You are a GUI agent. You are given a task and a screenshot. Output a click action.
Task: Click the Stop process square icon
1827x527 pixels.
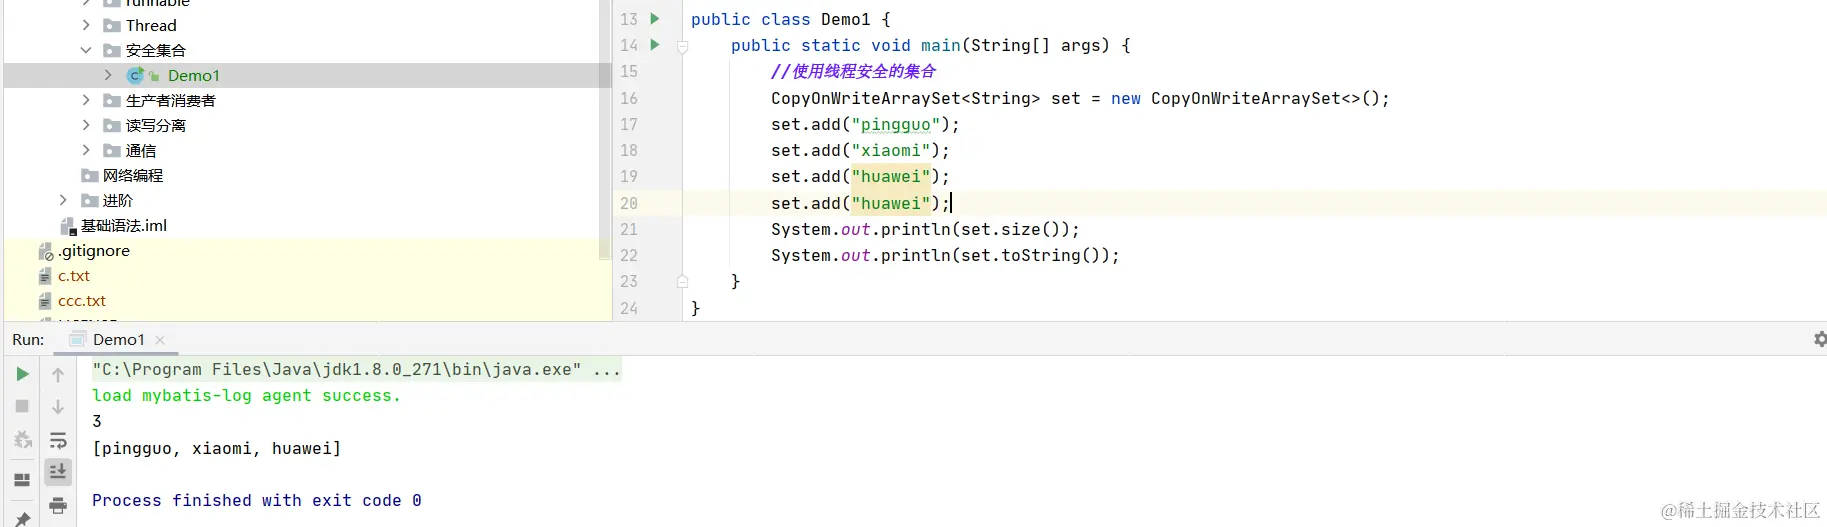(x=22, y=406)
